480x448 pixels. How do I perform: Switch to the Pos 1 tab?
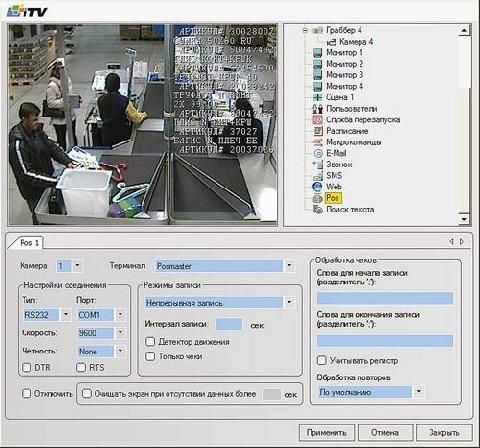(x=29, y=243)
